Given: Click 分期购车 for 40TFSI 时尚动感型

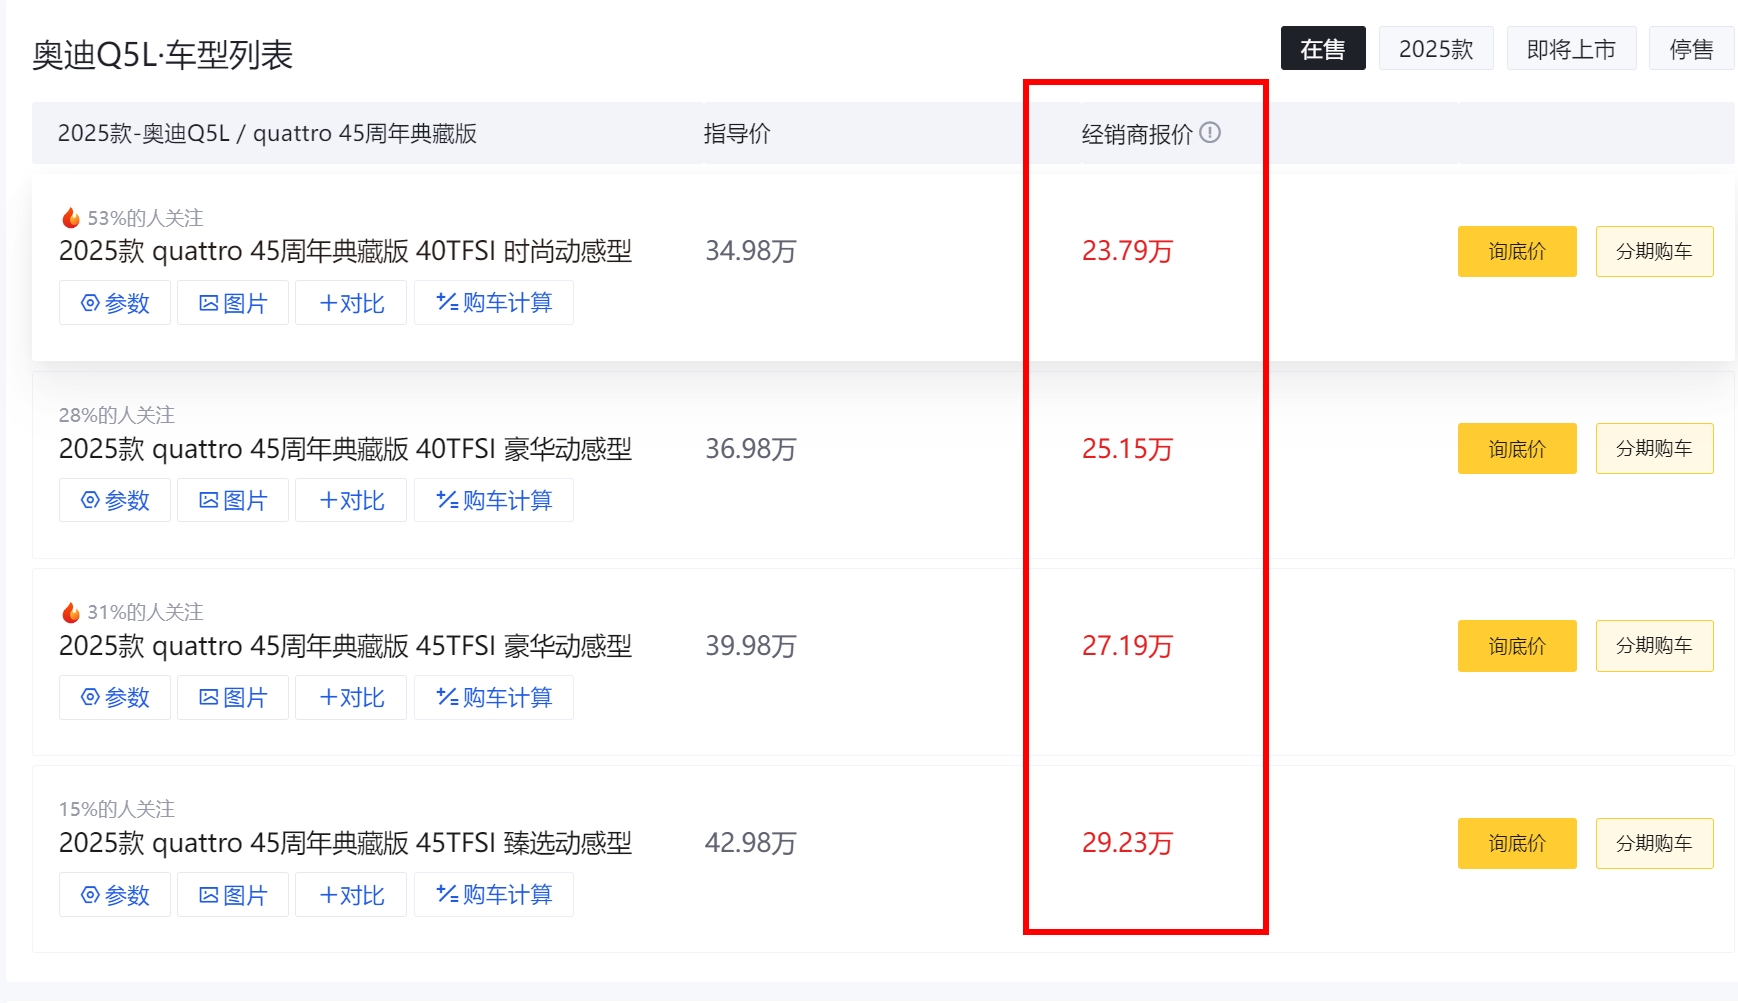Looking at the screenshot, I should point(1654,251).
